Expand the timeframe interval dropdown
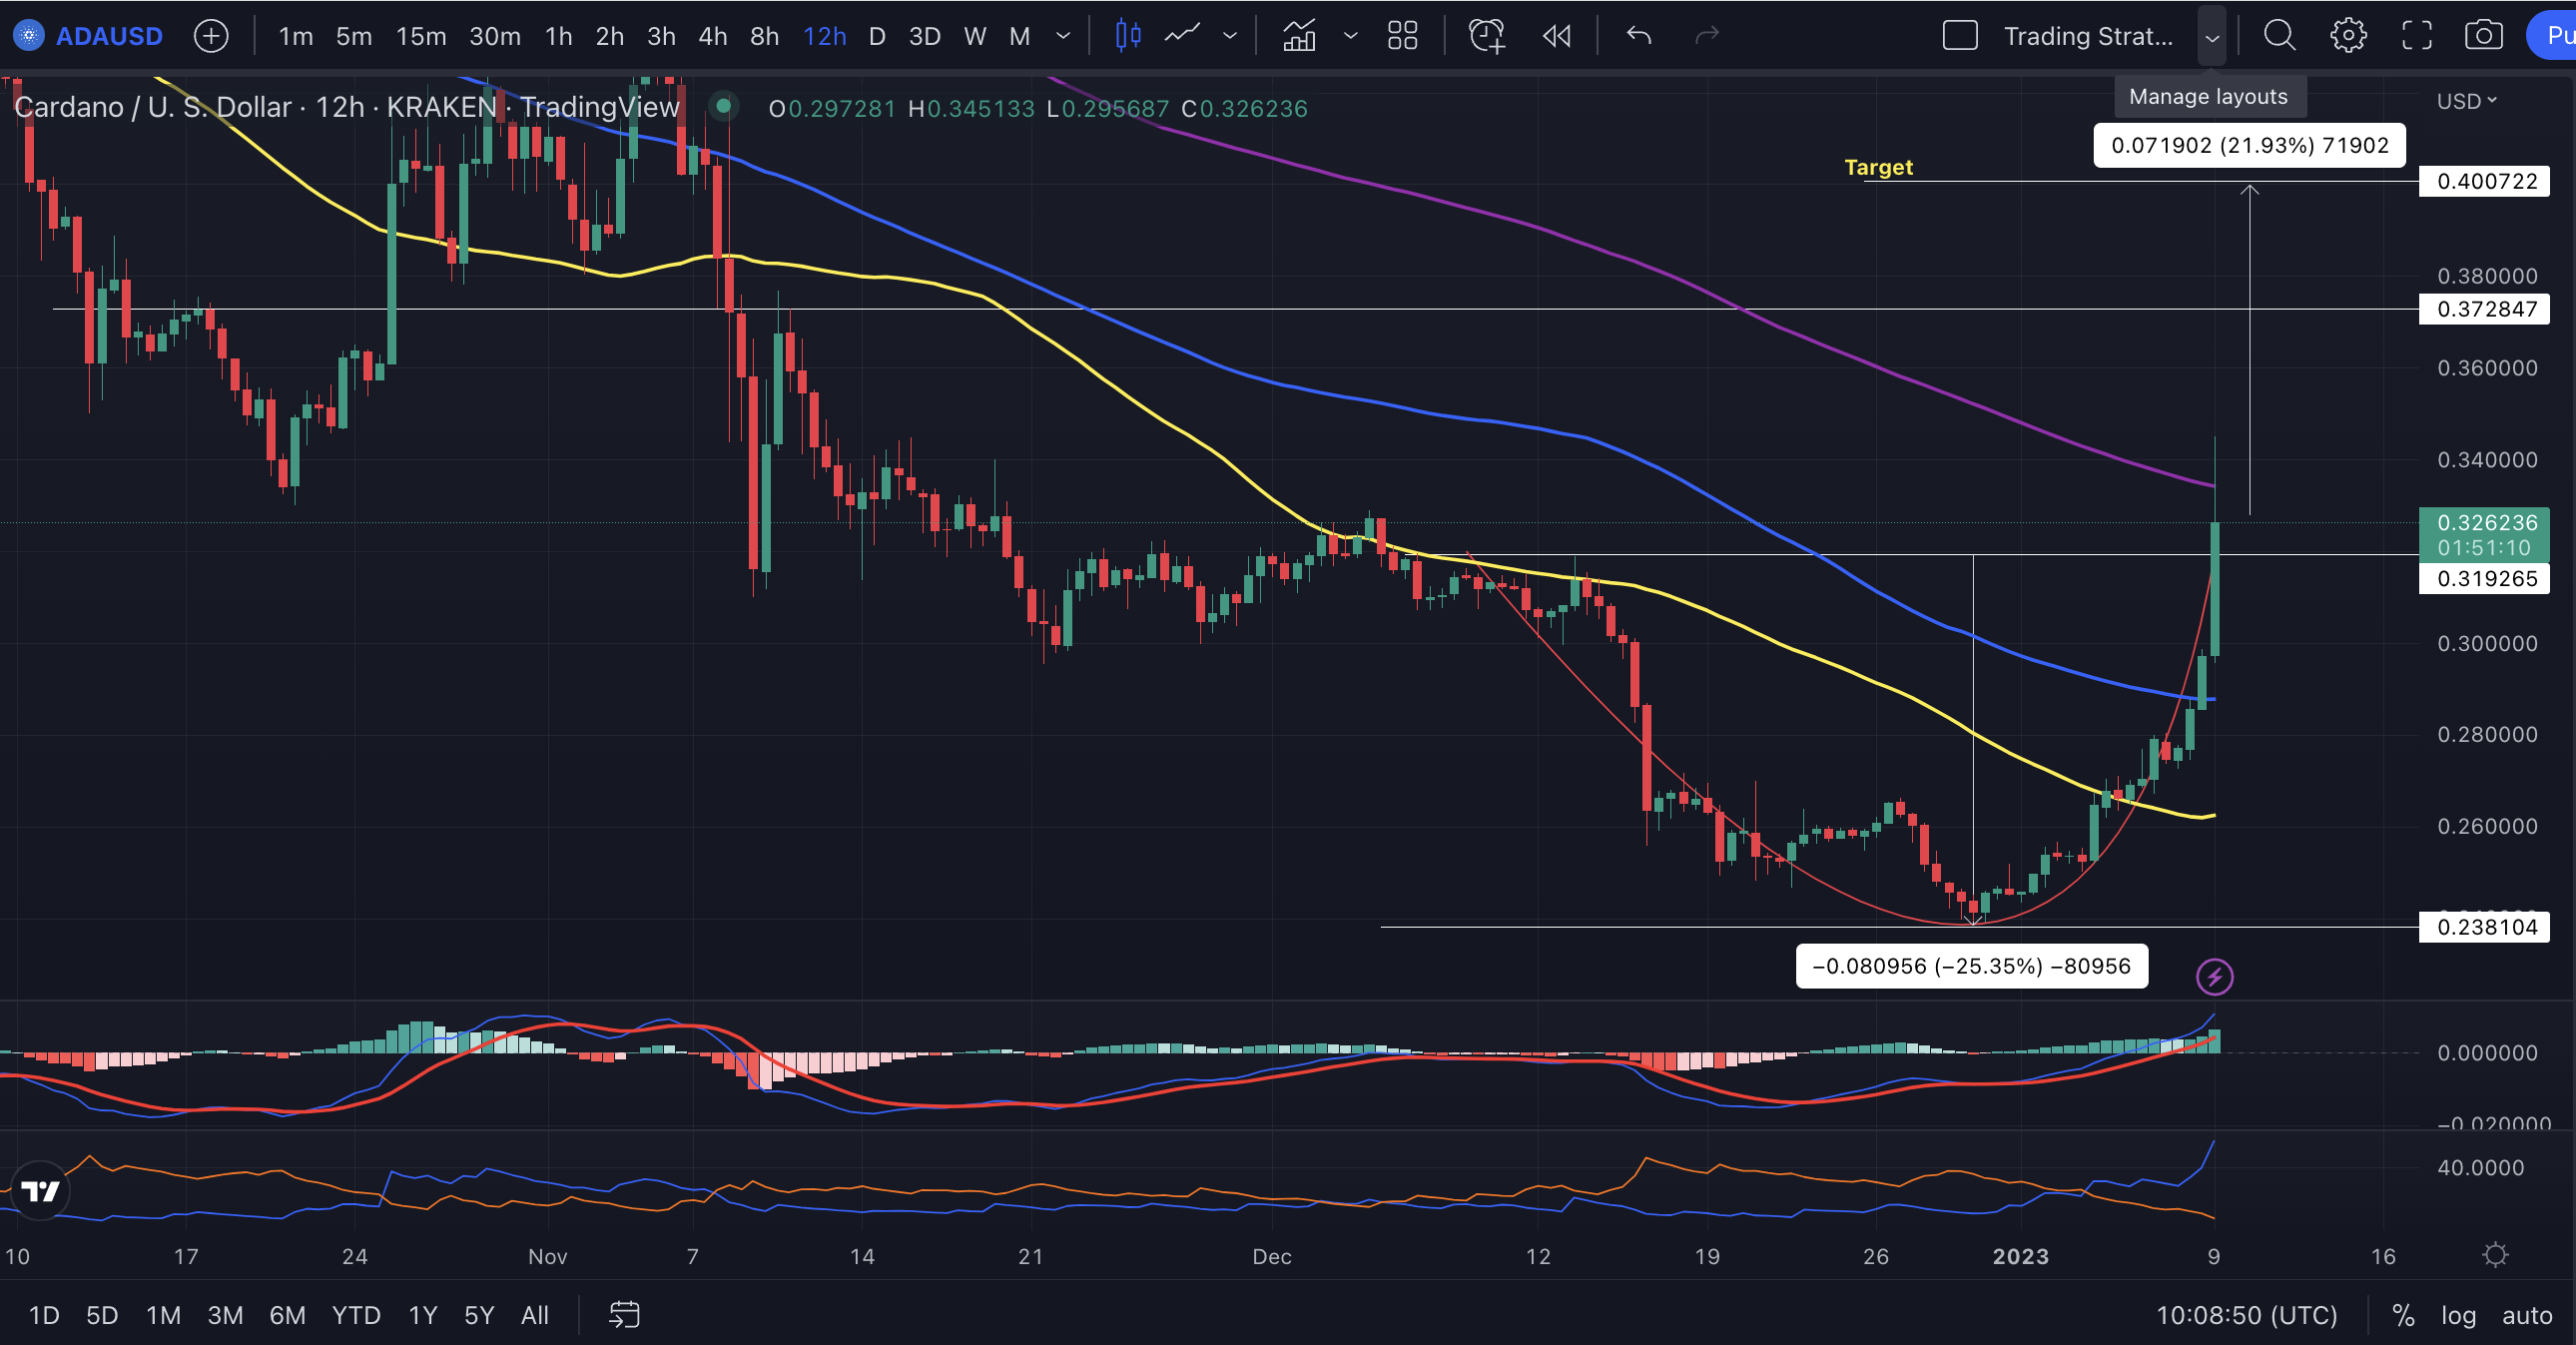Viewport: 2576px width, 1345px height. (x=1063, y=36)
